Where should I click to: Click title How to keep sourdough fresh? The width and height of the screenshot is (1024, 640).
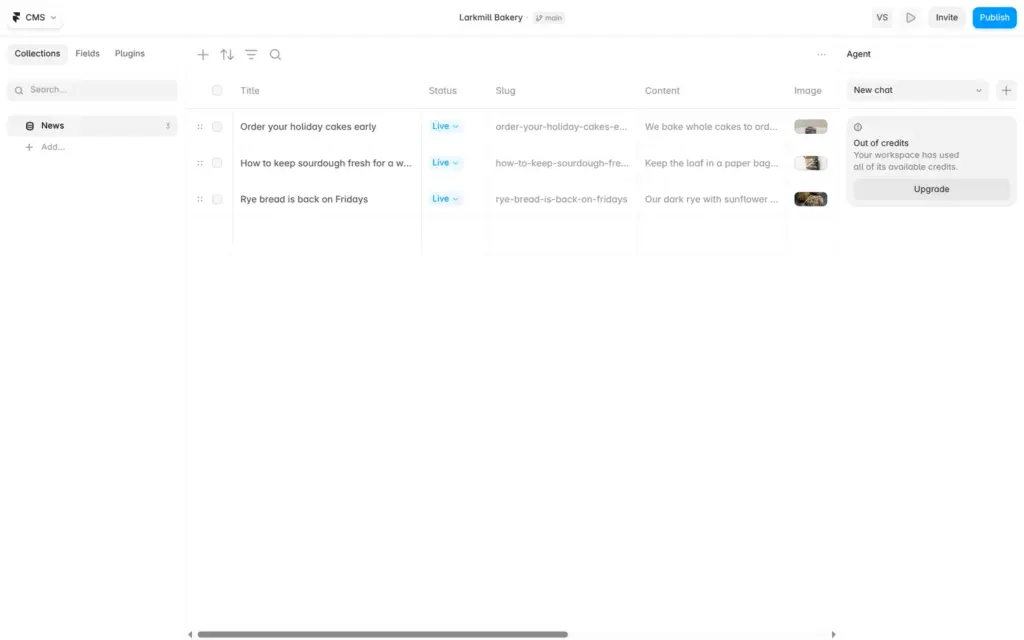[x=326, y=163]
